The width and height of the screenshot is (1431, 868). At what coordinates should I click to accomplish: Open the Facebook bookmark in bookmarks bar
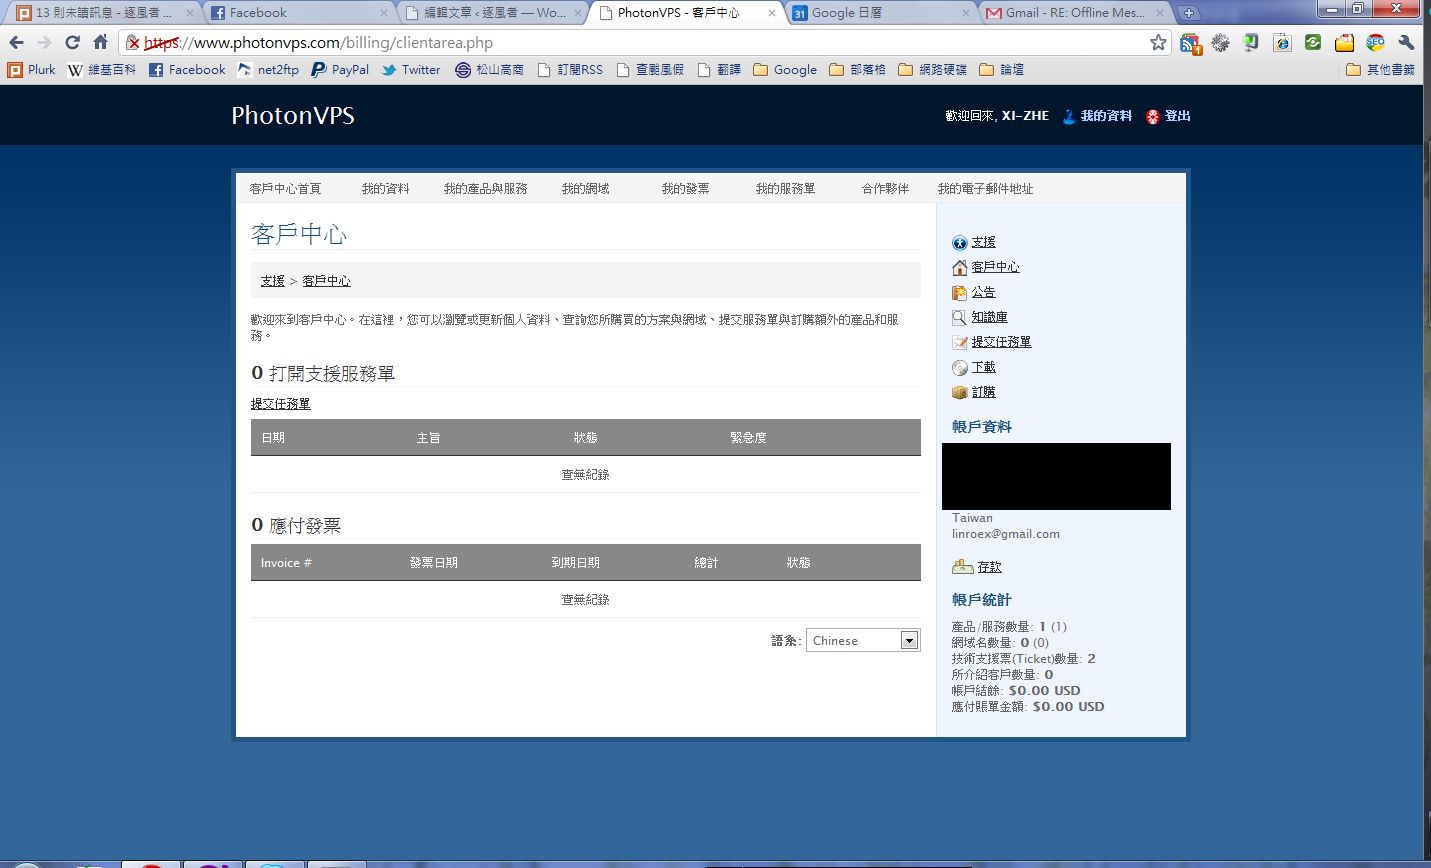click(x=187, y=70)
